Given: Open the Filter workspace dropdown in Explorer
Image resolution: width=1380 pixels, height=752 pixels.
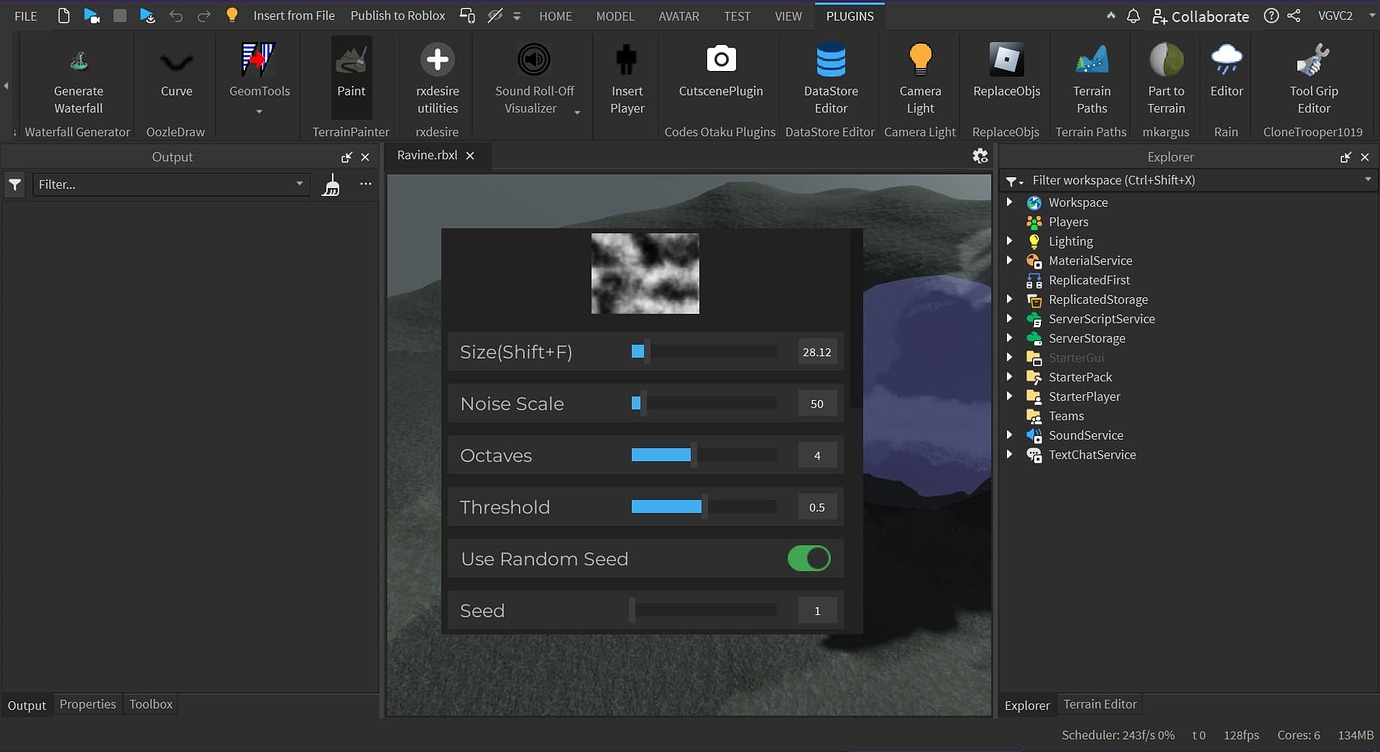Looking at the screenshot, I should click(x=1367, y=180).
